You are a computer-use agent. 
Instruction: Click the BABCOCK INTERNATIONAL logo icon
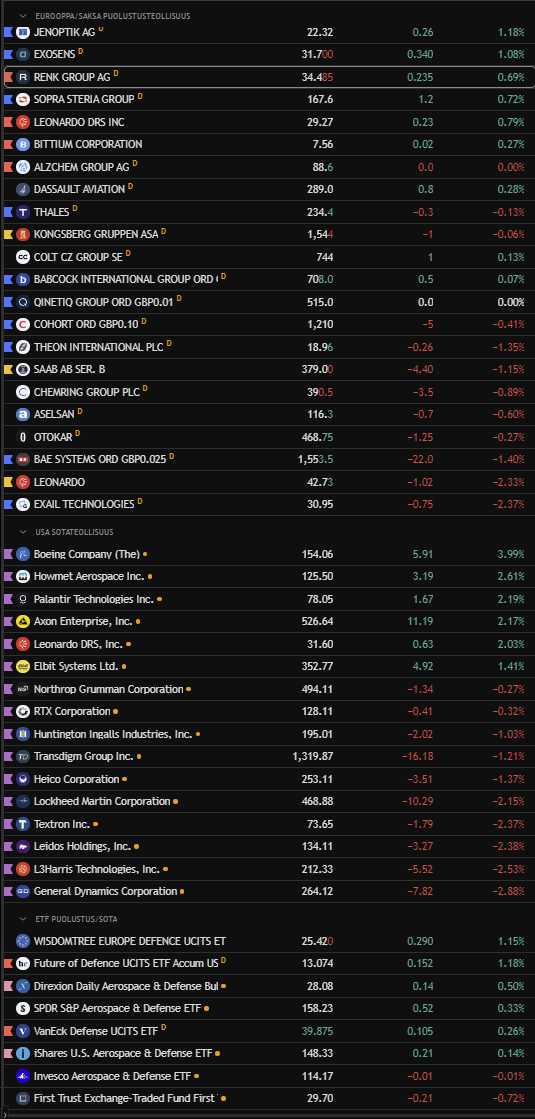pos(23,279)
